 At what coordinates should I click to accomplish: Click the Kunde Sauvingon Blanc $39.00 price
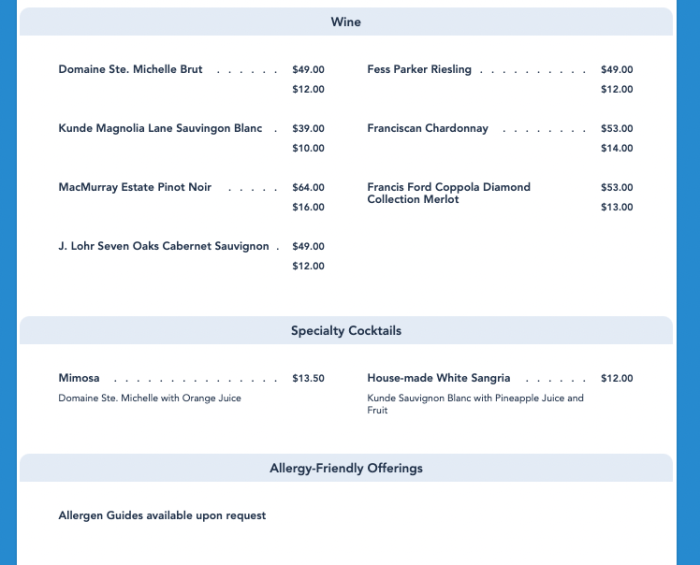point(308,129)
